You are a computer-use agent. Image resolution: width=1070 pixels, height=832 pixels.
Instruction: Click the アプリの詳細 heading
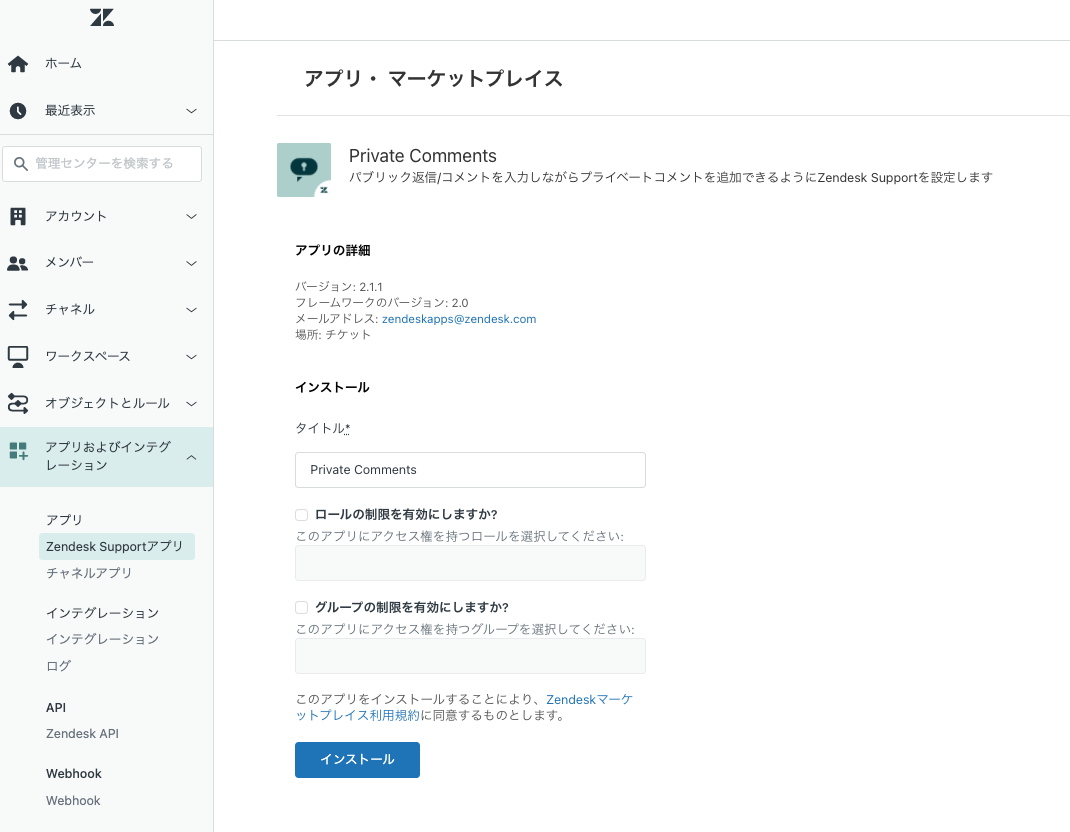pyautogui.click(x=332, y=250)
